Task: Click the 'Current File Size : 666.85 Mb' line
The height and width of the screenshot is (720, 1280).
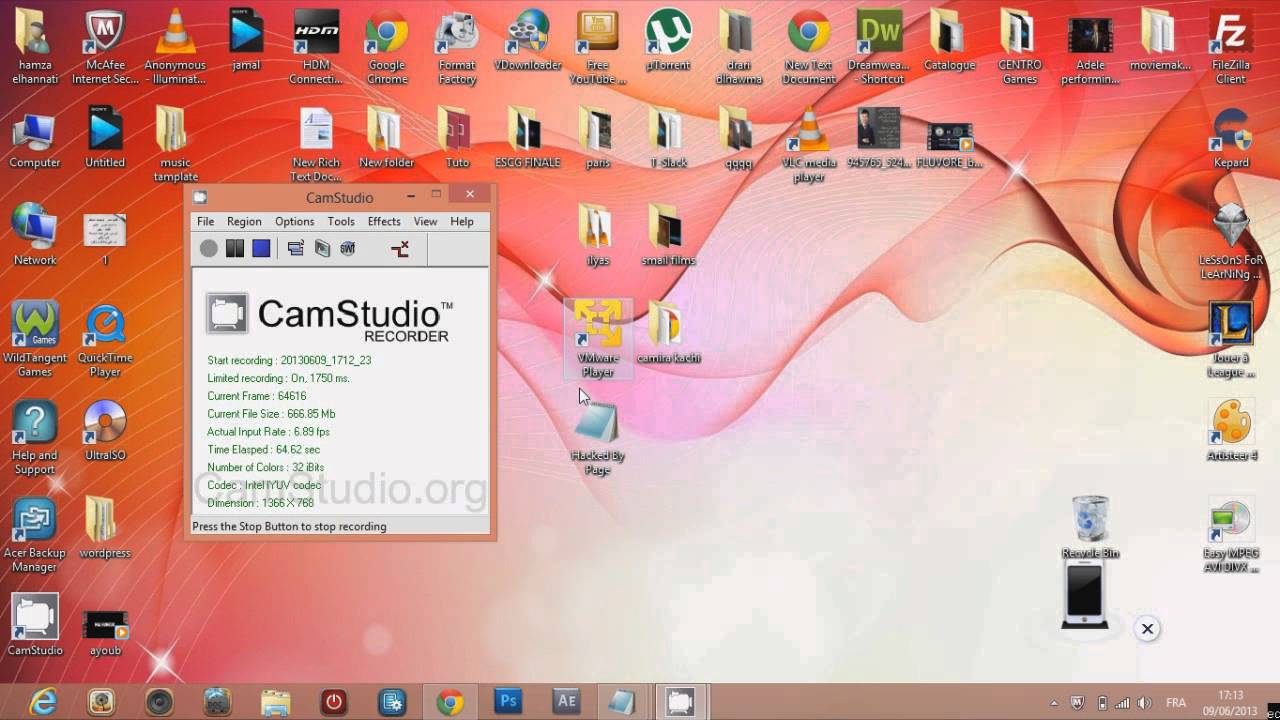Action: [x=271, y=414]
